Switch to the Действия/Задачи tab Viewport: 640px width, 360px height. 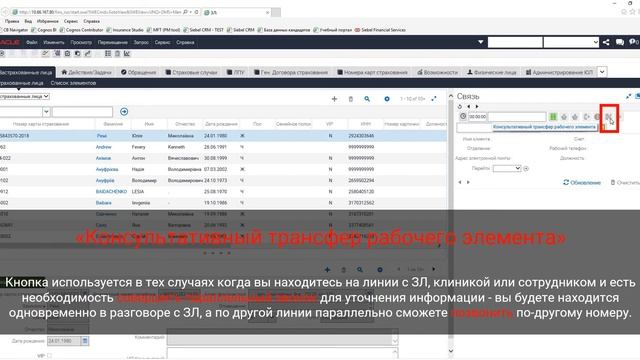tap(87, 72)
